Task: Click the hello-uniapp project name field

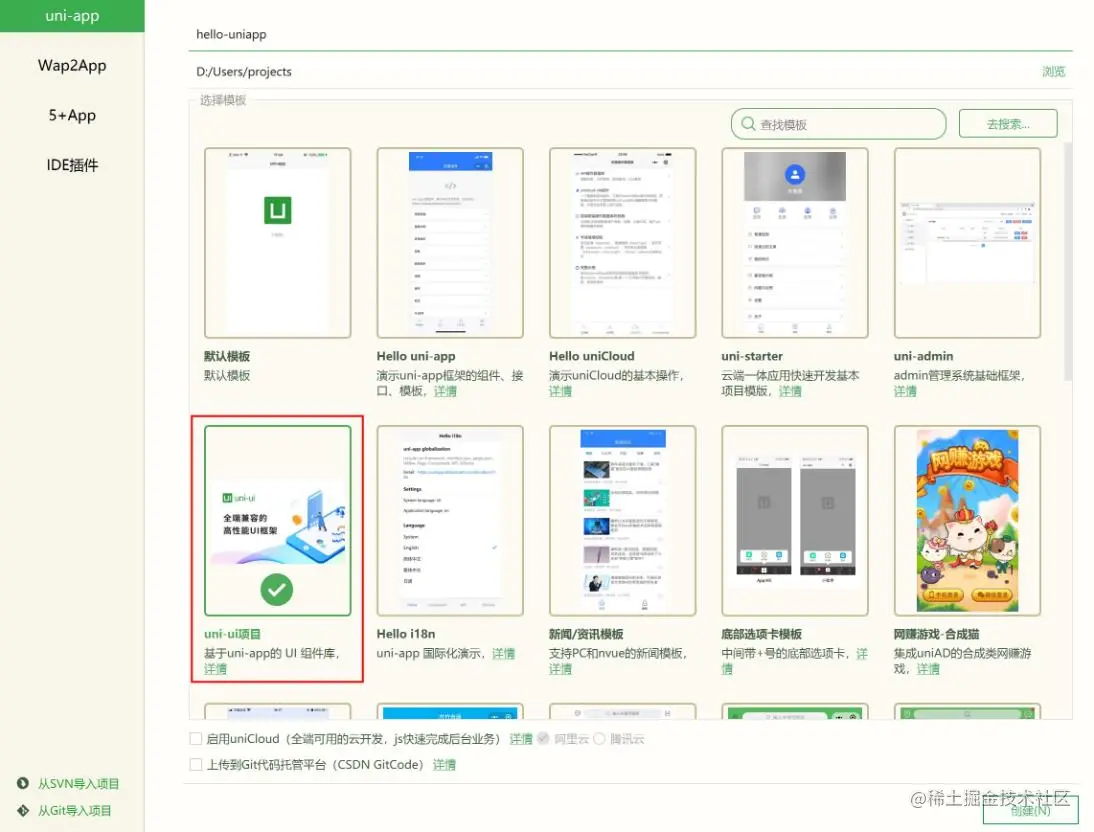Action: point(400,33)
